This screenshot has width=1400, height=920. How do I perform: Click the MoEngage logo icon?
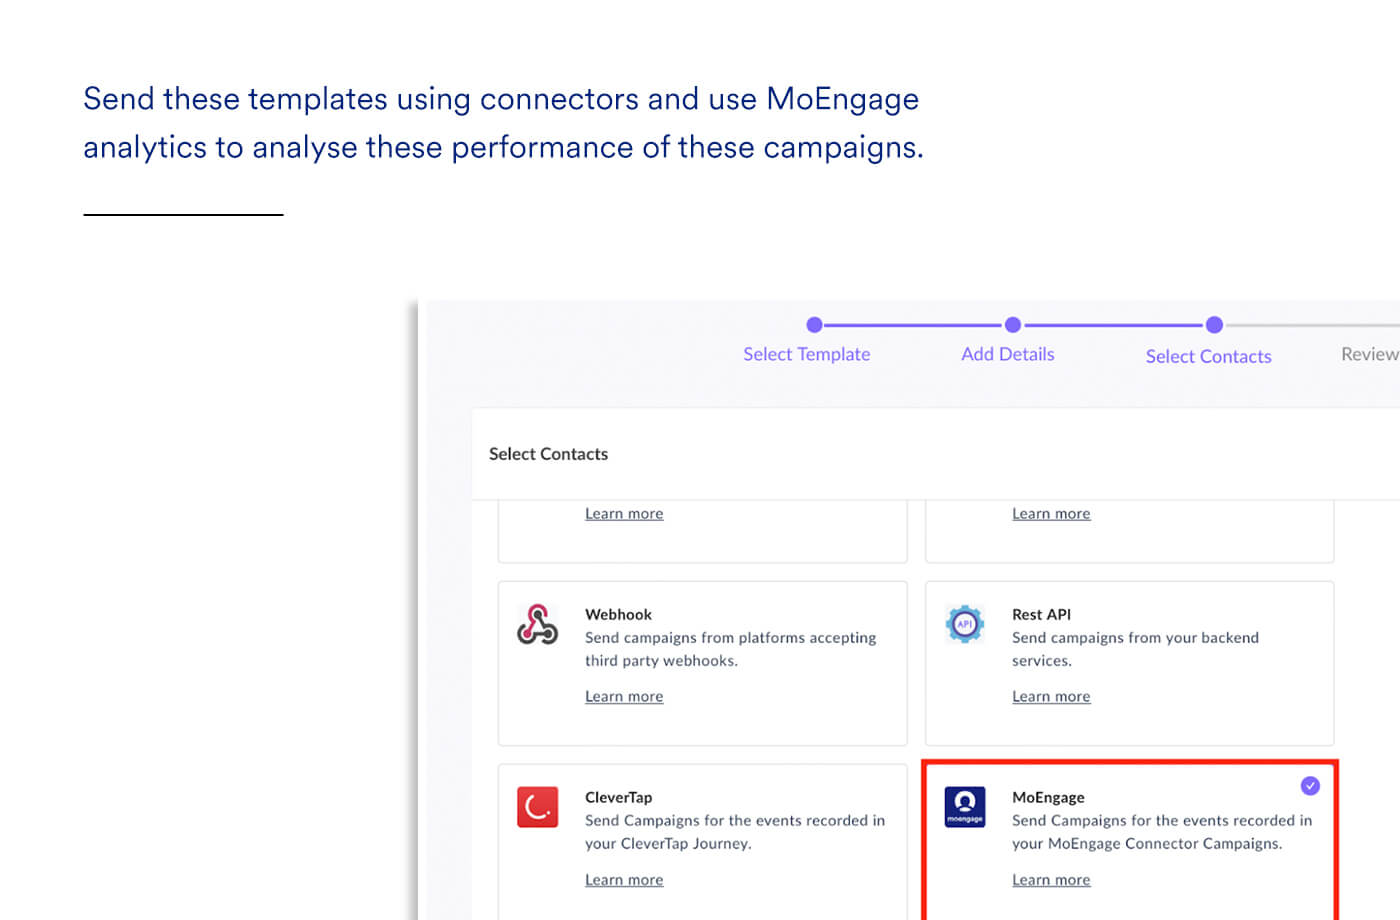point(965,807)
